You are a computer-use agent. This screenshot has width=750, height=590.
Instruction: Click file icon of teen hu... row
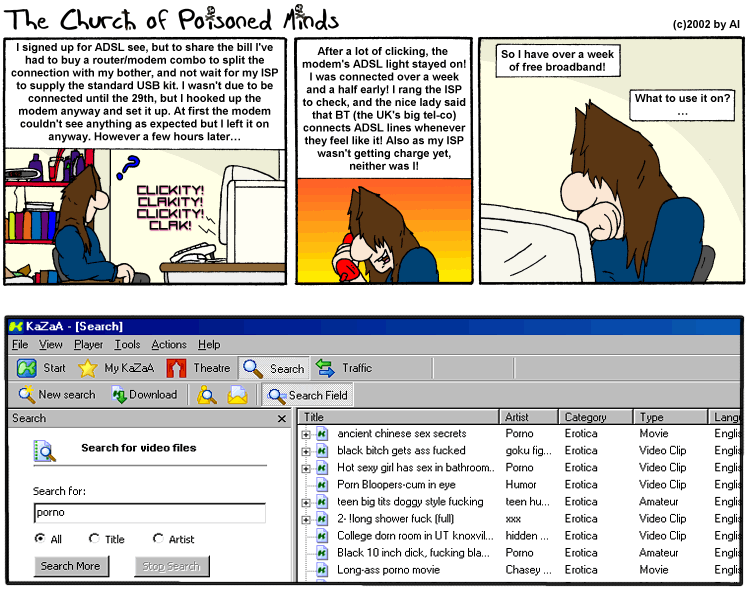pos(322,501)
